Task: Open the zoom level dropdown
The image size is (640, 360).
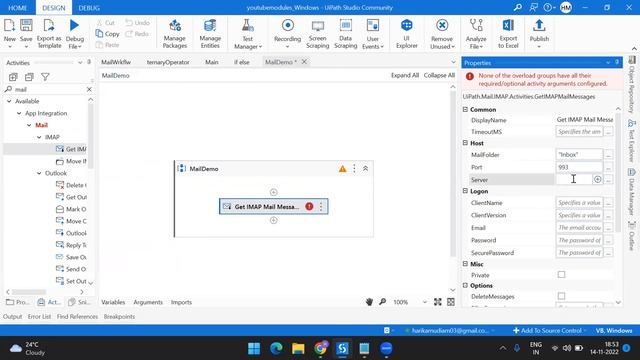Action: (424, 302)
